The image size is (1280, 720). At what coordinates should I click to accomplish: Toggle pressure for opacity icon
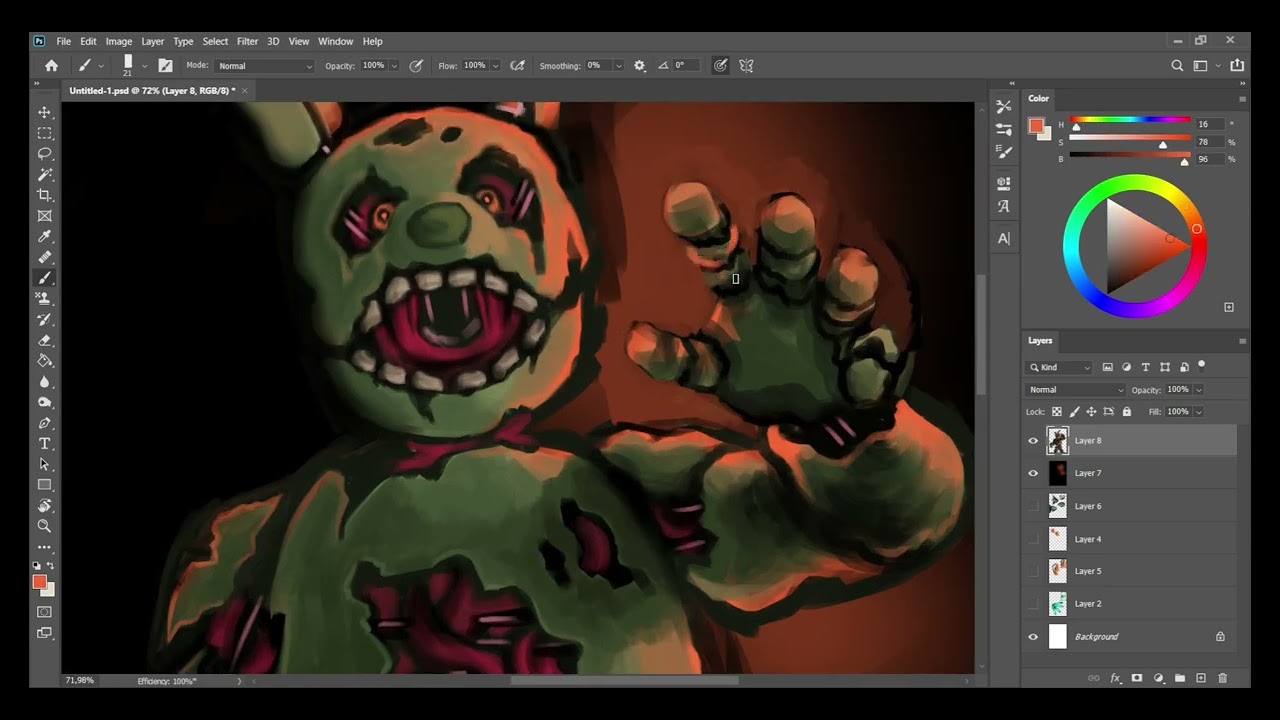[x=416, y=66]
